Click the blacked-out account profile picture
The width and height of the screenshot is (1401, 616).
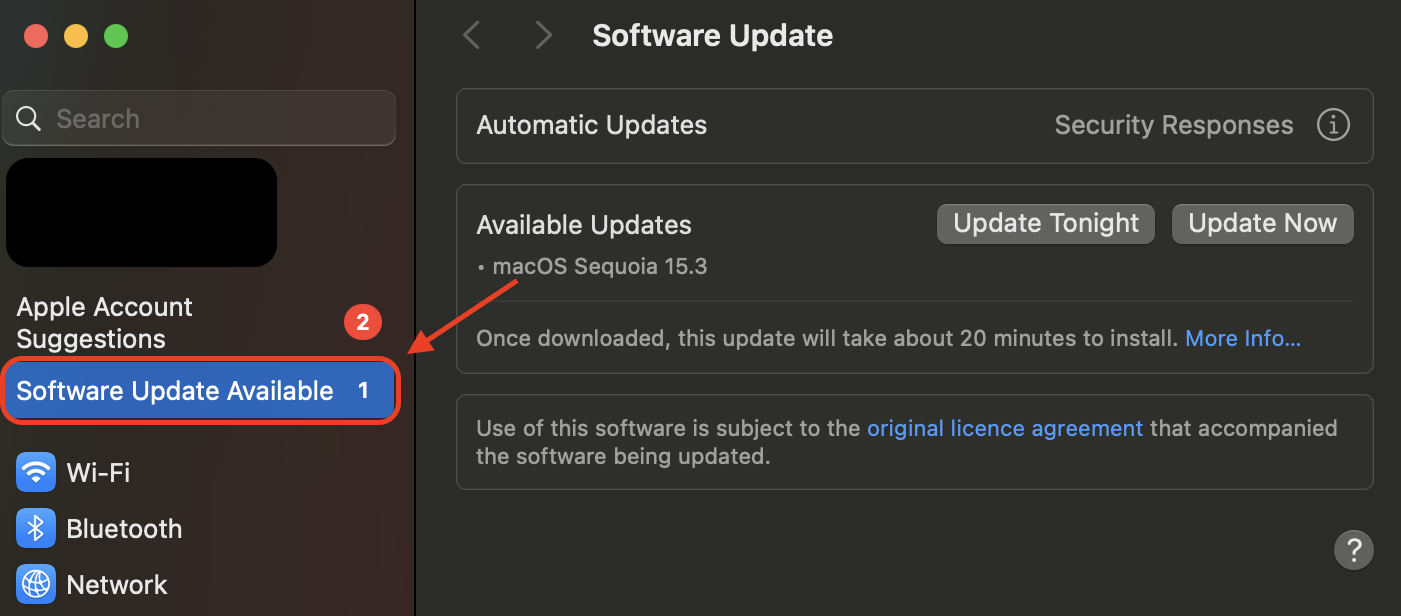[x=141, y=212]
